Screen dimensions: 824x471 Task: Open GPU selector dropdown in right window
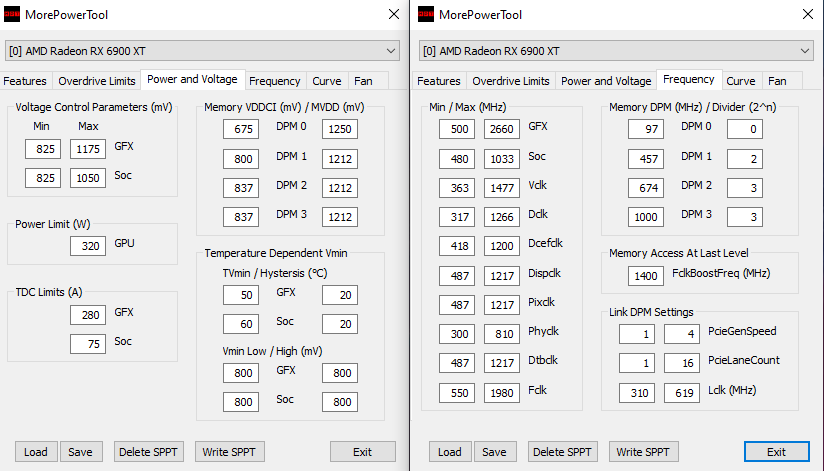616,51
